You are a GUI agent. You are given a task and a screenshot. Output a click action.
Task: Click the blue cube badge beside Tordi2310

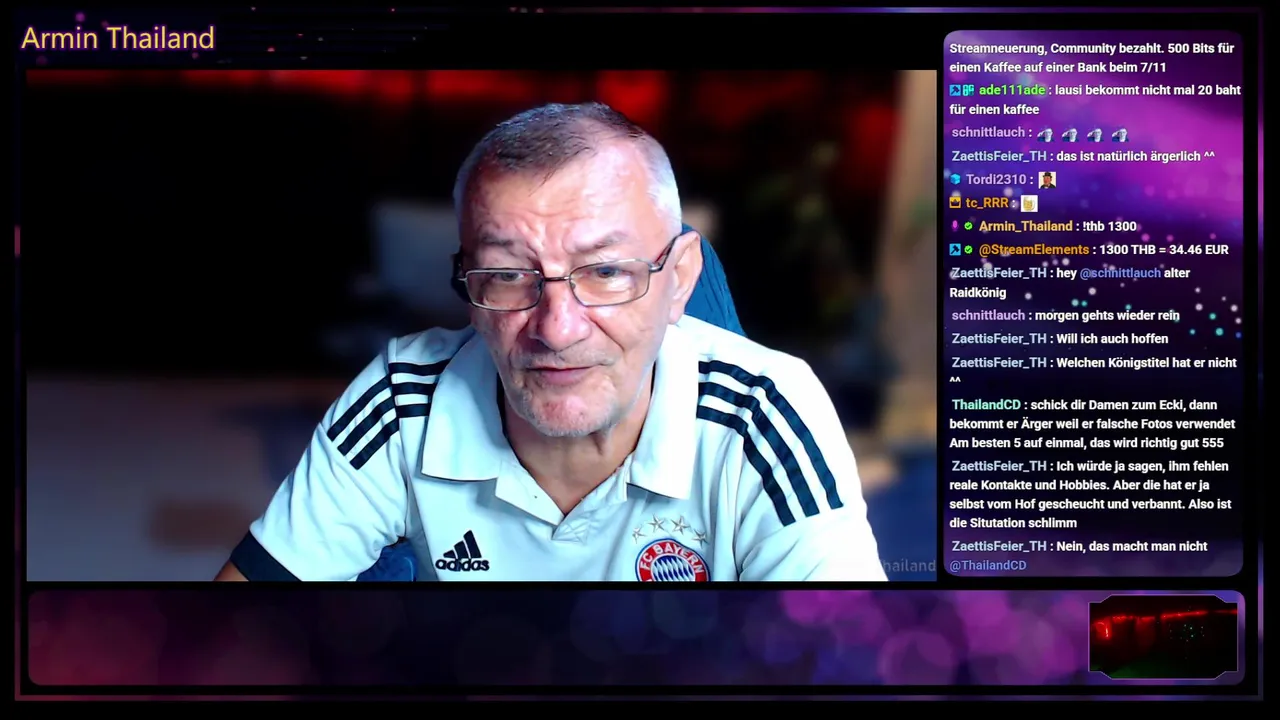coord(955,180)
